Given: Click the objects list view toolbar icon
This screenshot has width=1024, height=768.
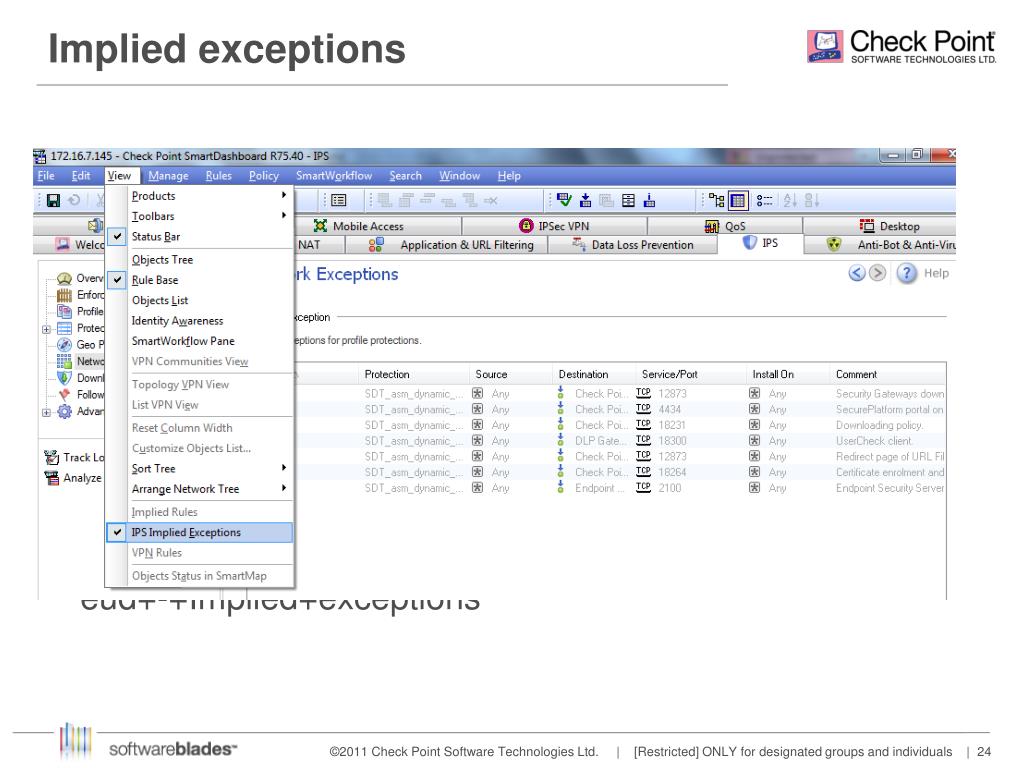Looking at the screenshot, I should pyautogui.click(x=764, y=200).
